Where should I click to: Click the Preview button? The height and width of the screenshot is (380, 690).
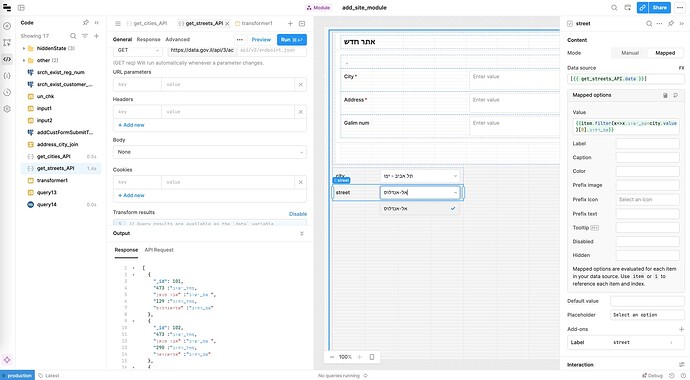pos(261,40)
